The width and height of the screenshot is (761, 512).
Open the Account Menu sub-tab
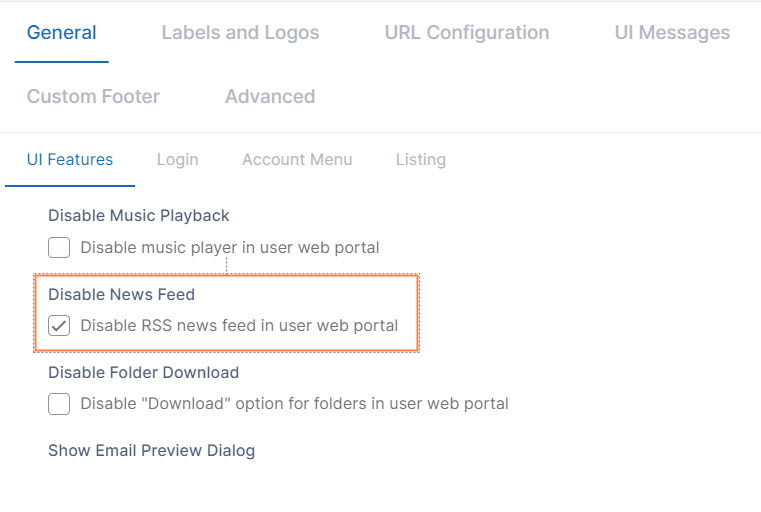[297, 160]
